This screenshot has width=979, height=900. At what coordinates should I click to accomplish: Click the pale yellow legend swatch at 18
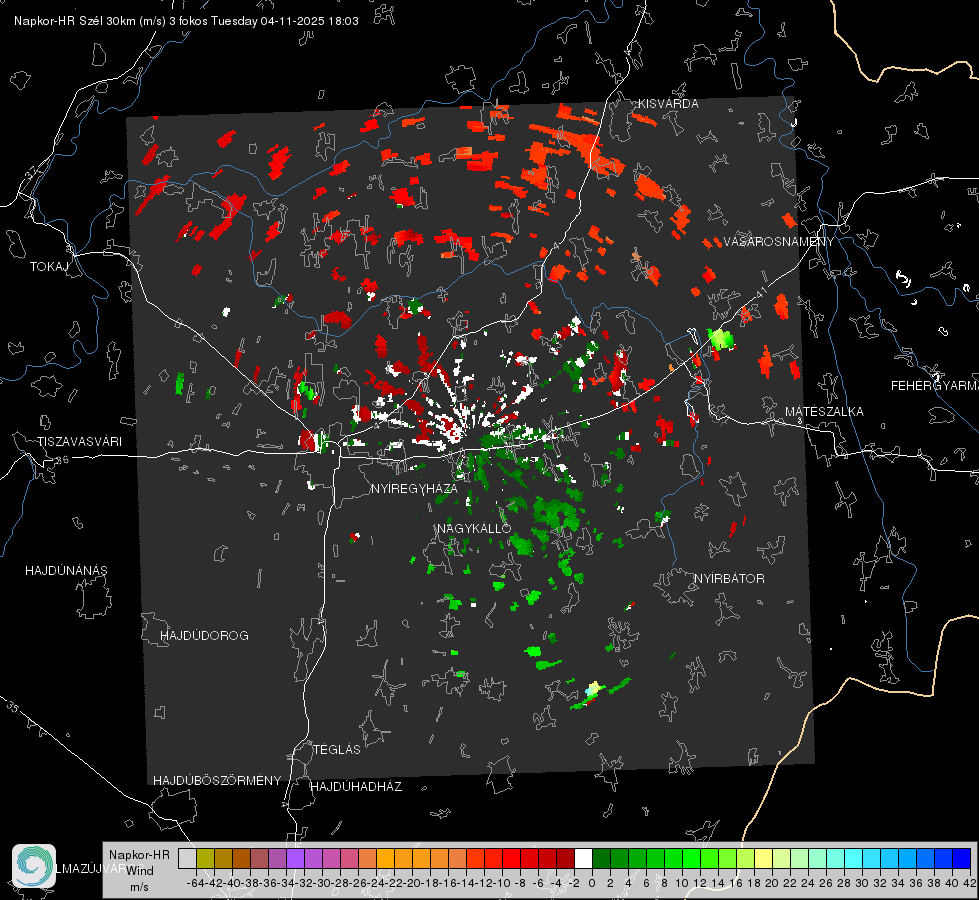click(764, 858)
